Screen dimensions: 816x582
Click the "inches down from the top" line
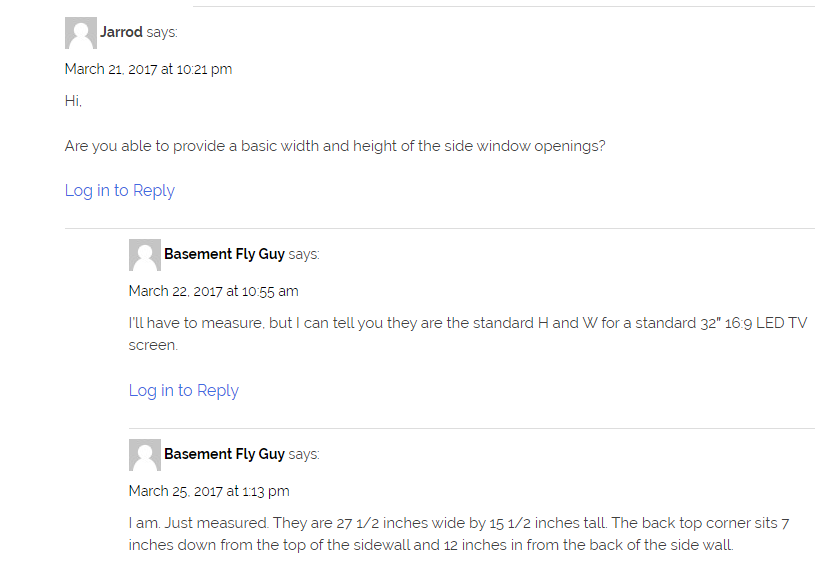pyautogui.click(x=431, y=545)
